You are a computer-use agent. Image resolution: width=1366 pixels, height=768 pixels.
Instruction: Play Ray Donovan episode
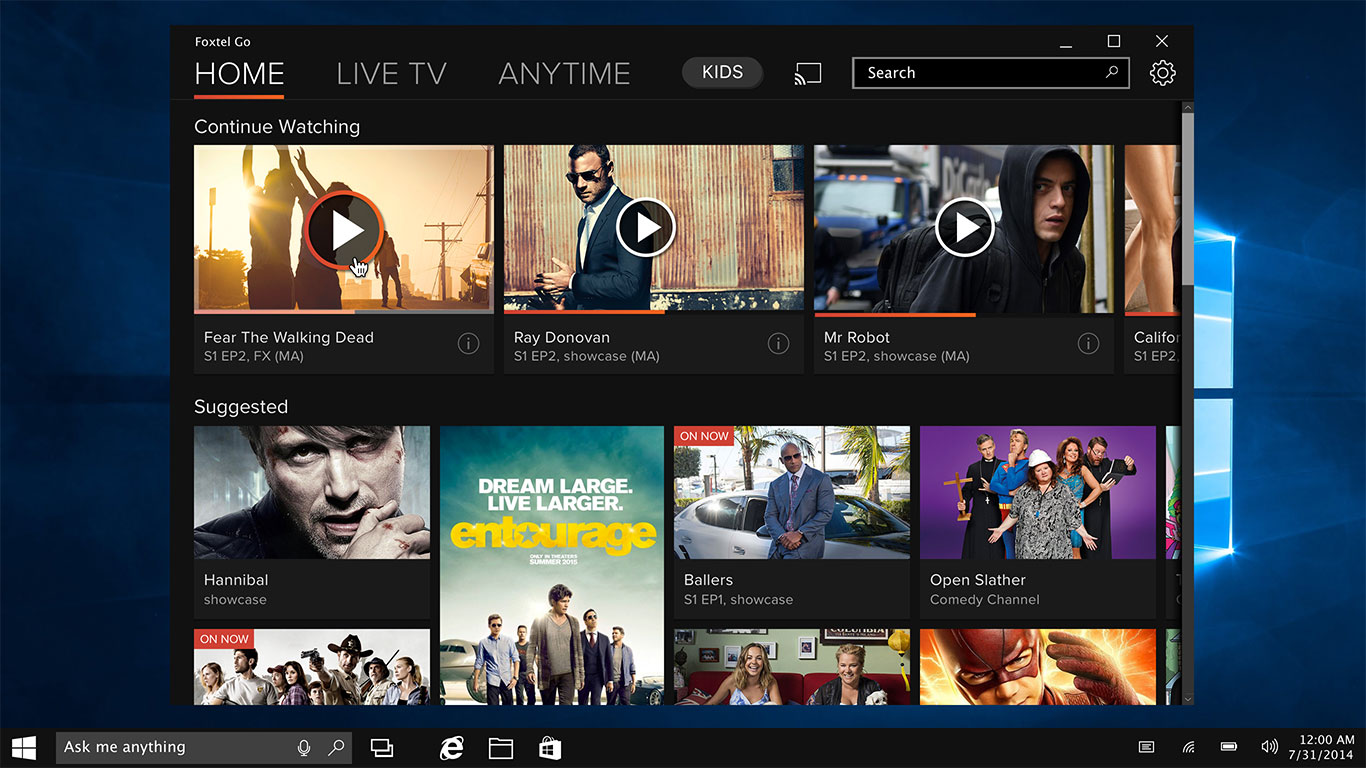coord(645,228)
